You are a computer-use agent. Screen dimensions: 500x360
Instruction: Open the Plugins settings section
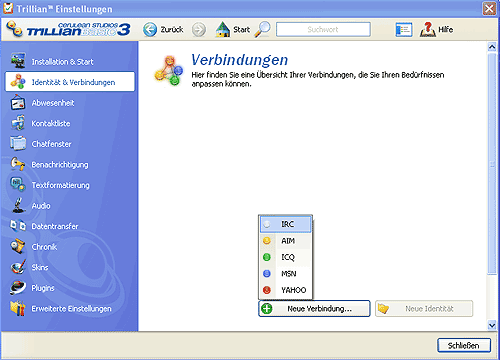coord(70,288)
